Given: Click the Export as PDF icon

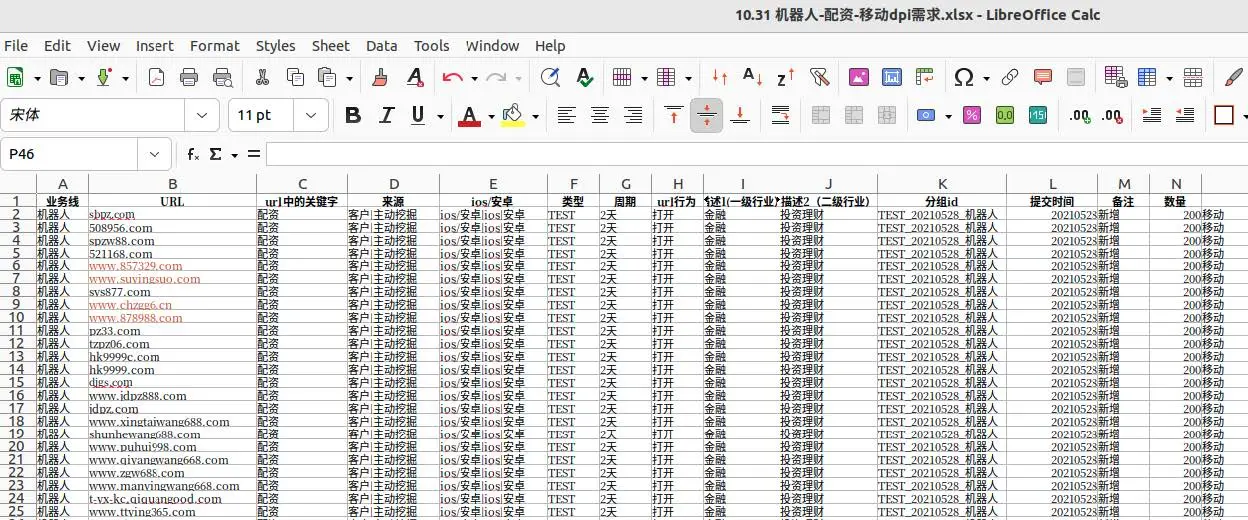Looking at the screenshot, I should click(x=156, y=77).
